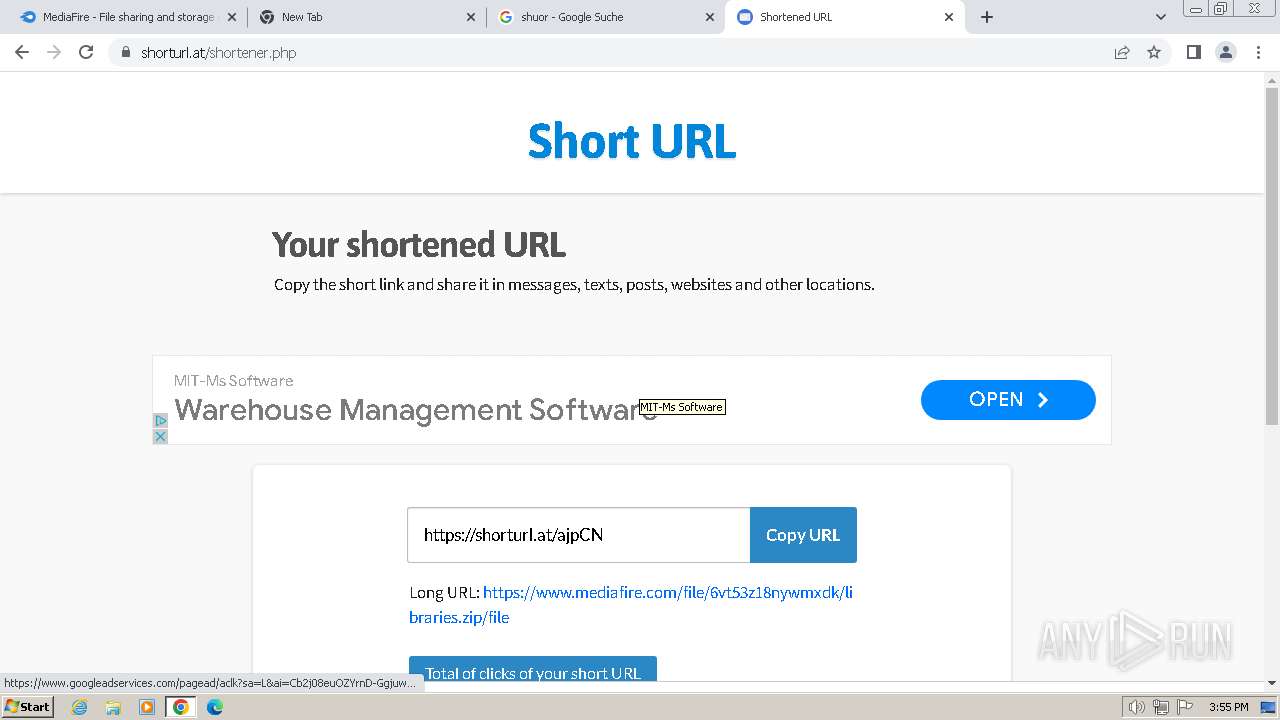Launch Internet Explorer from taskbar

(80, 707)
